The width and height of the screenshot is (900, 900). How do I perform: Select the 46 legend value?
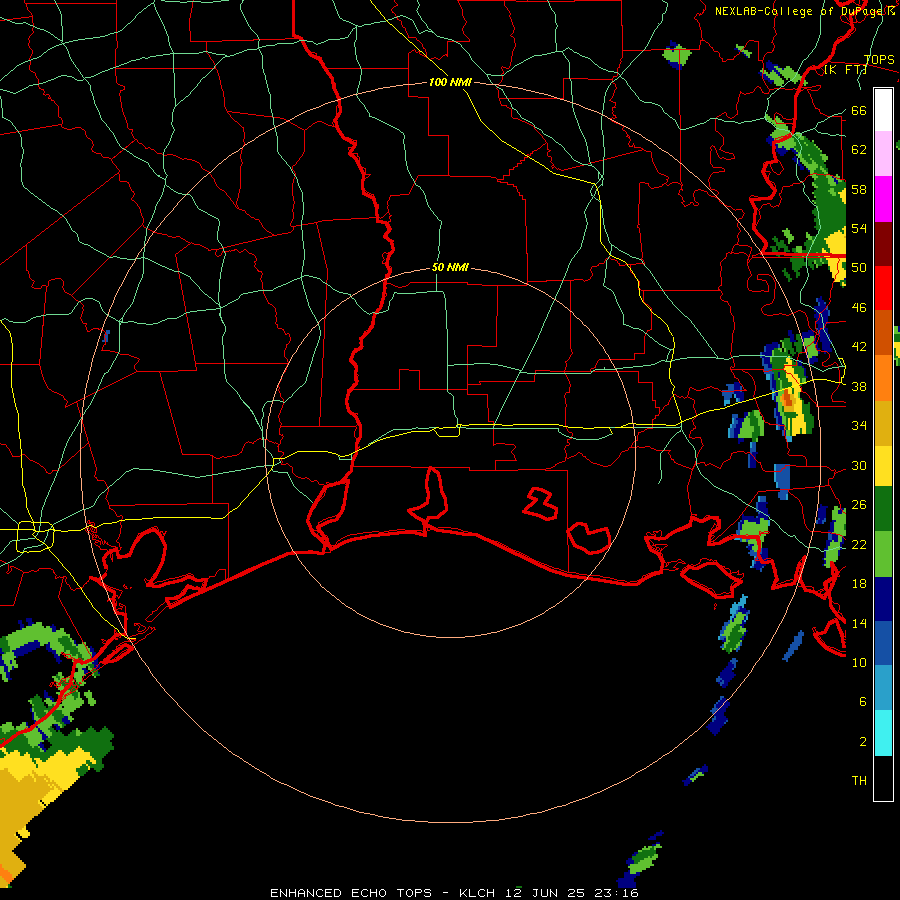(x=859, y=308)
